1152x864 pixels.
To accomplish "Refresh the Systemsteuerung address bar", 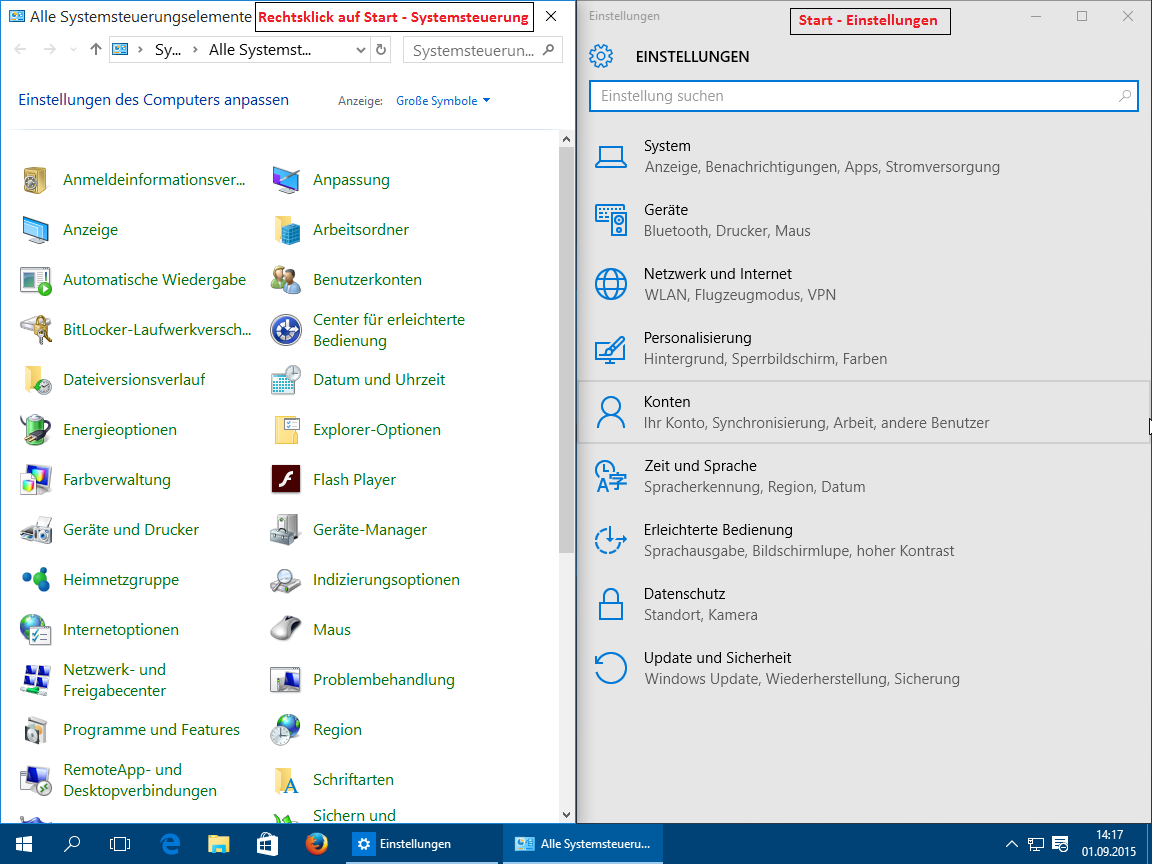I will [x=381, y=50].
